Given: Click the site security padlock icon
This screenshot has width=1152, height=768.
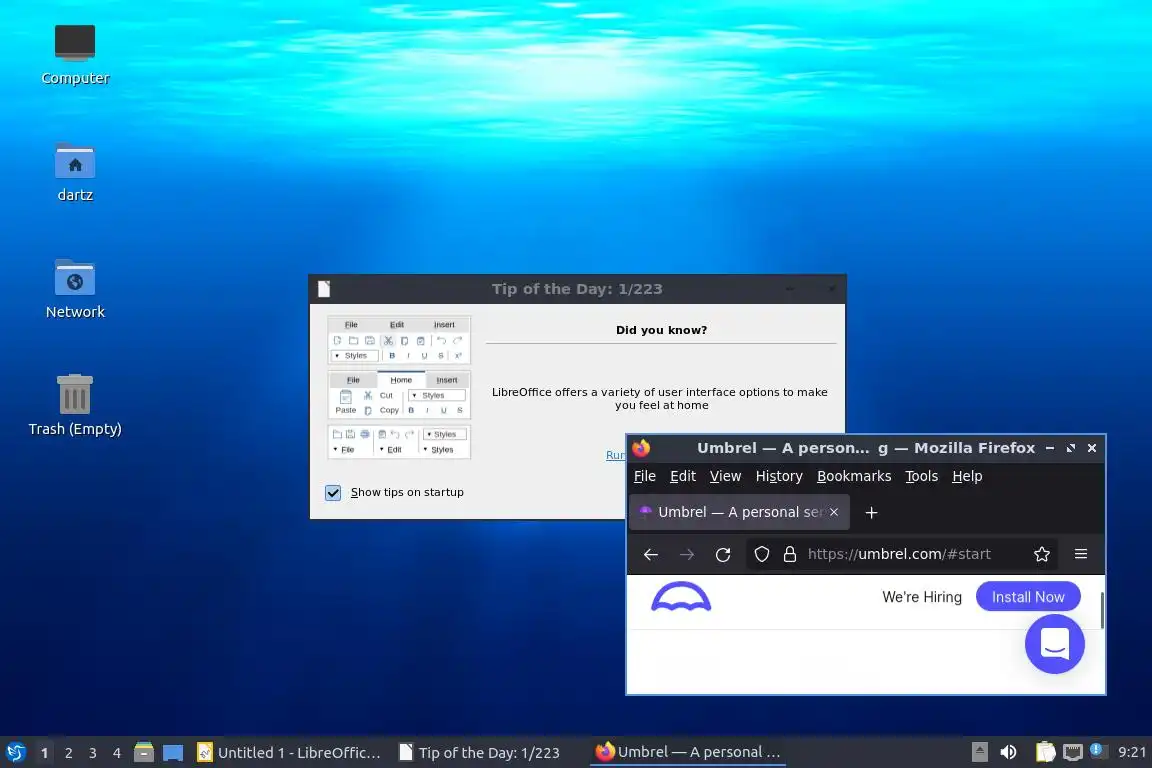Looking at the screenshot, I should coord(790,554).
